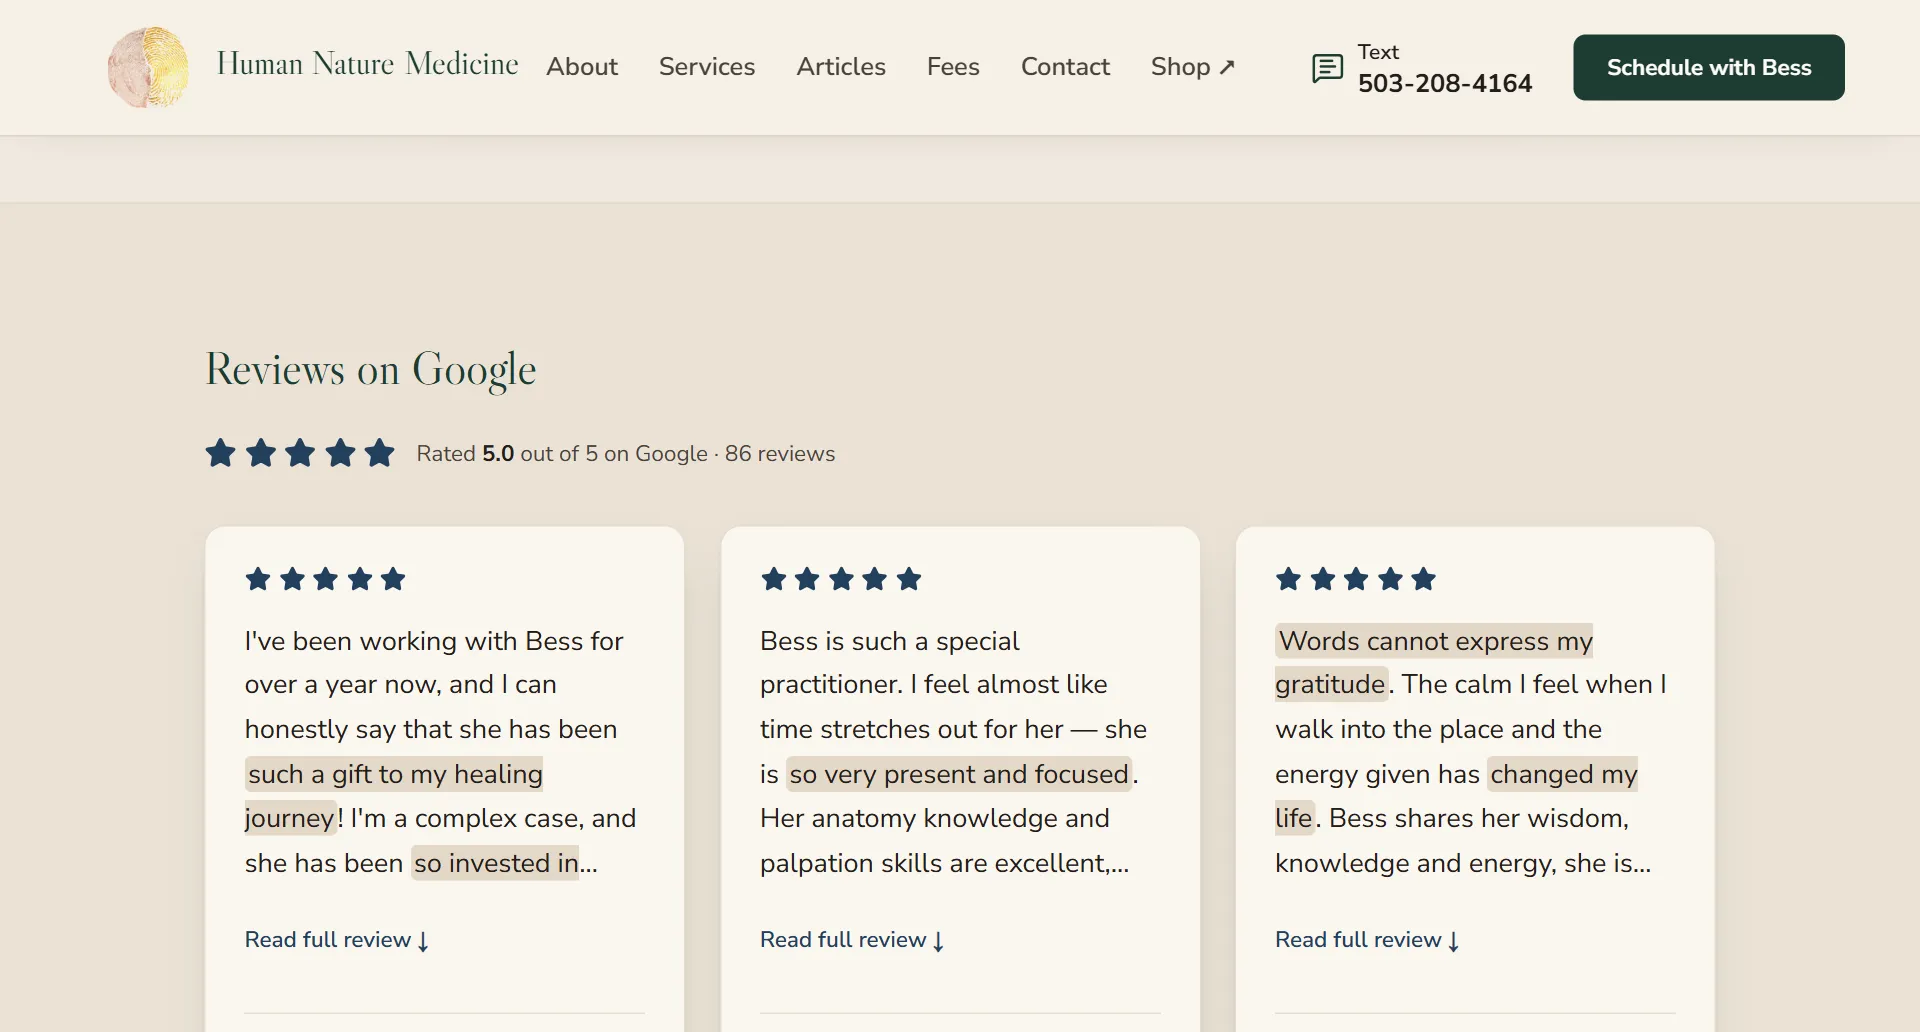Click highlighted phrase "so invested in"
1920x1032 pixels.
pos(495,863)
